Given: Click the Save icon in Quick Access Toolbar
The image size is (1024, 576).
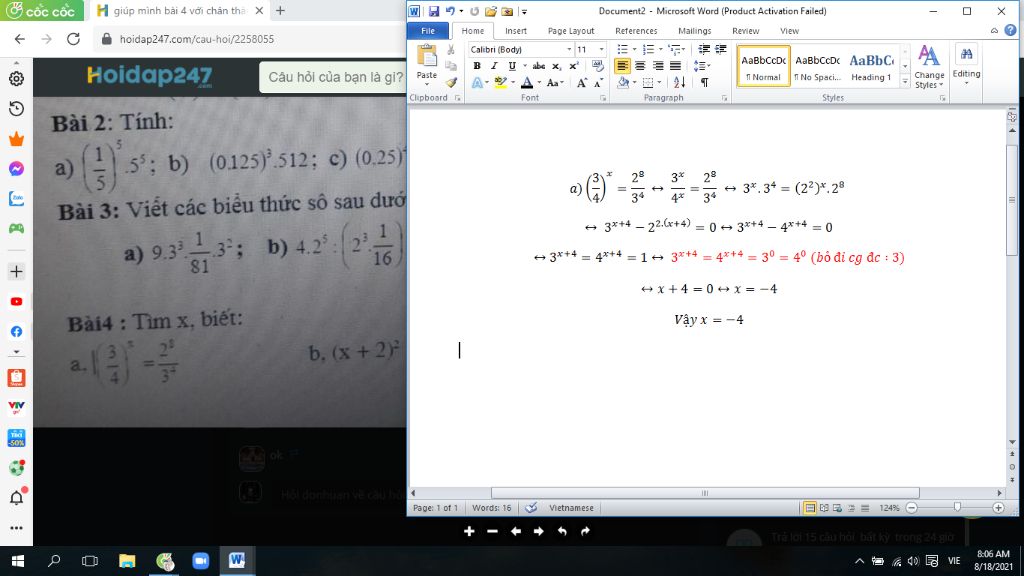Looking at the screenshot, I should pos(434,11).
